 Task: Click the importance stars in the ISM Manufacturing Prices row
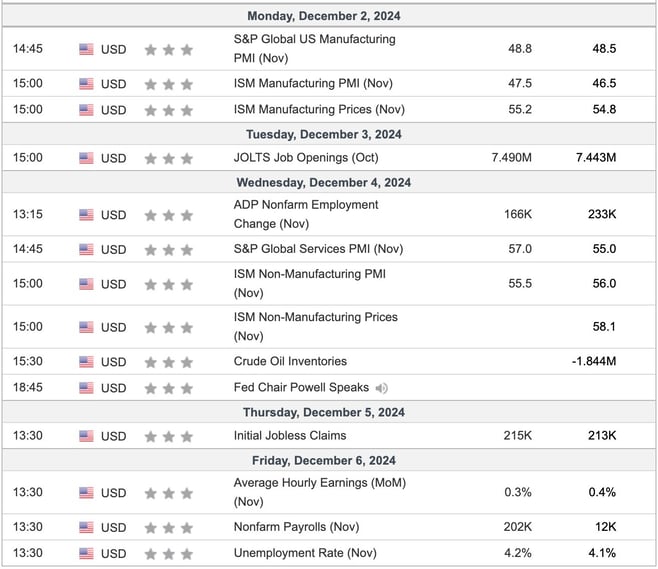coord(169,110)
